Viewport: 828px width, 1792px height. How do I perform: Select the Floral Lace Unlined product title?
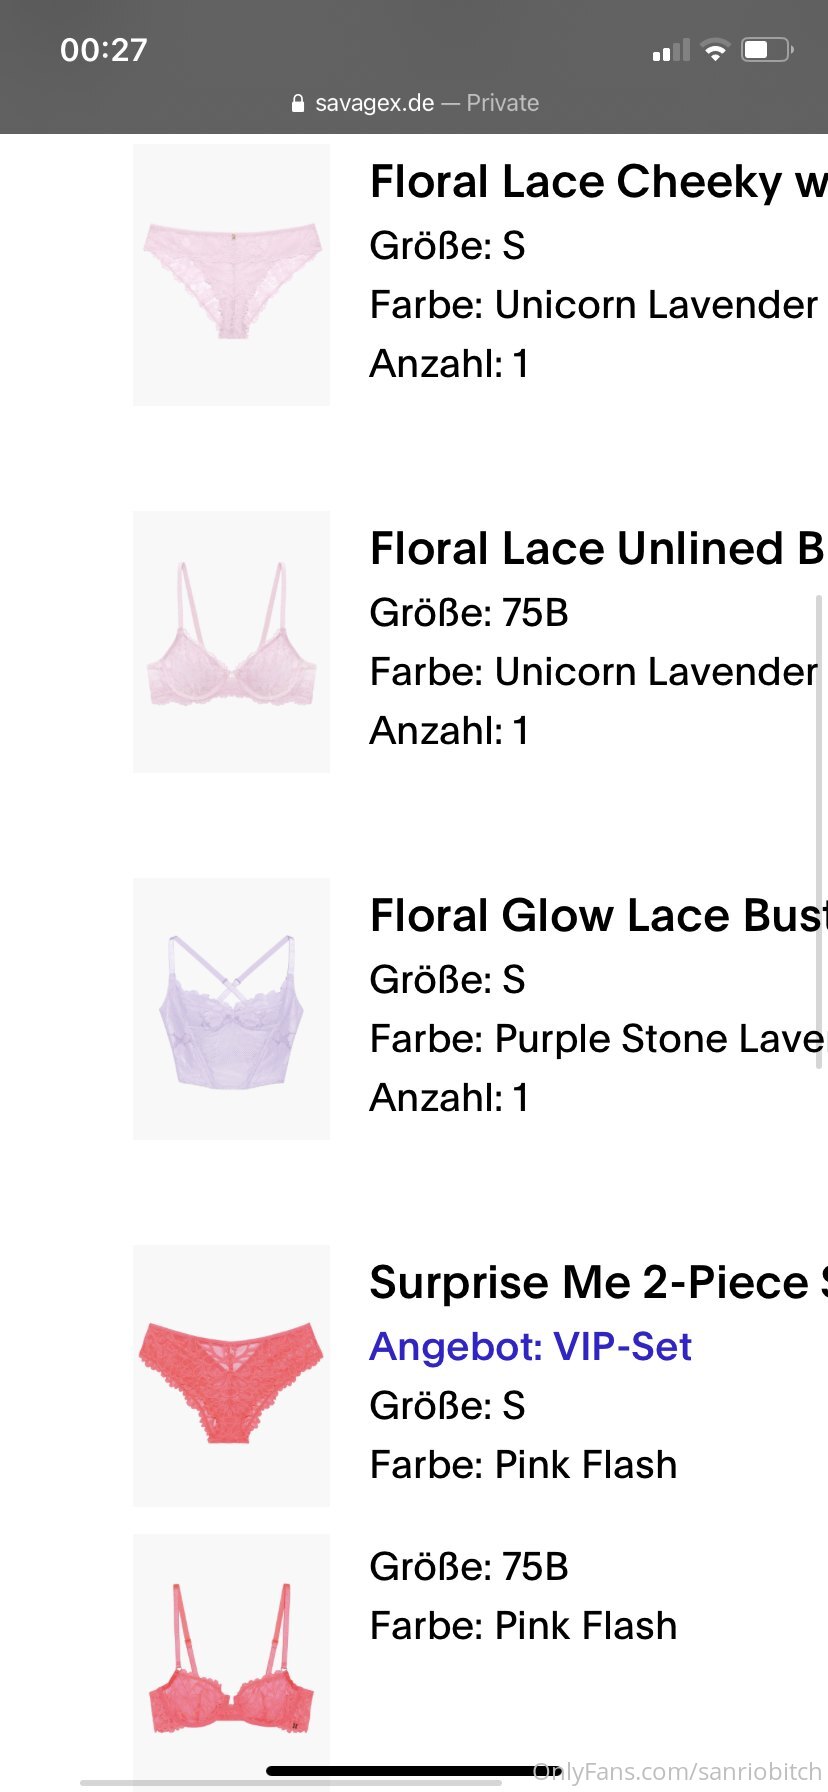596,549
